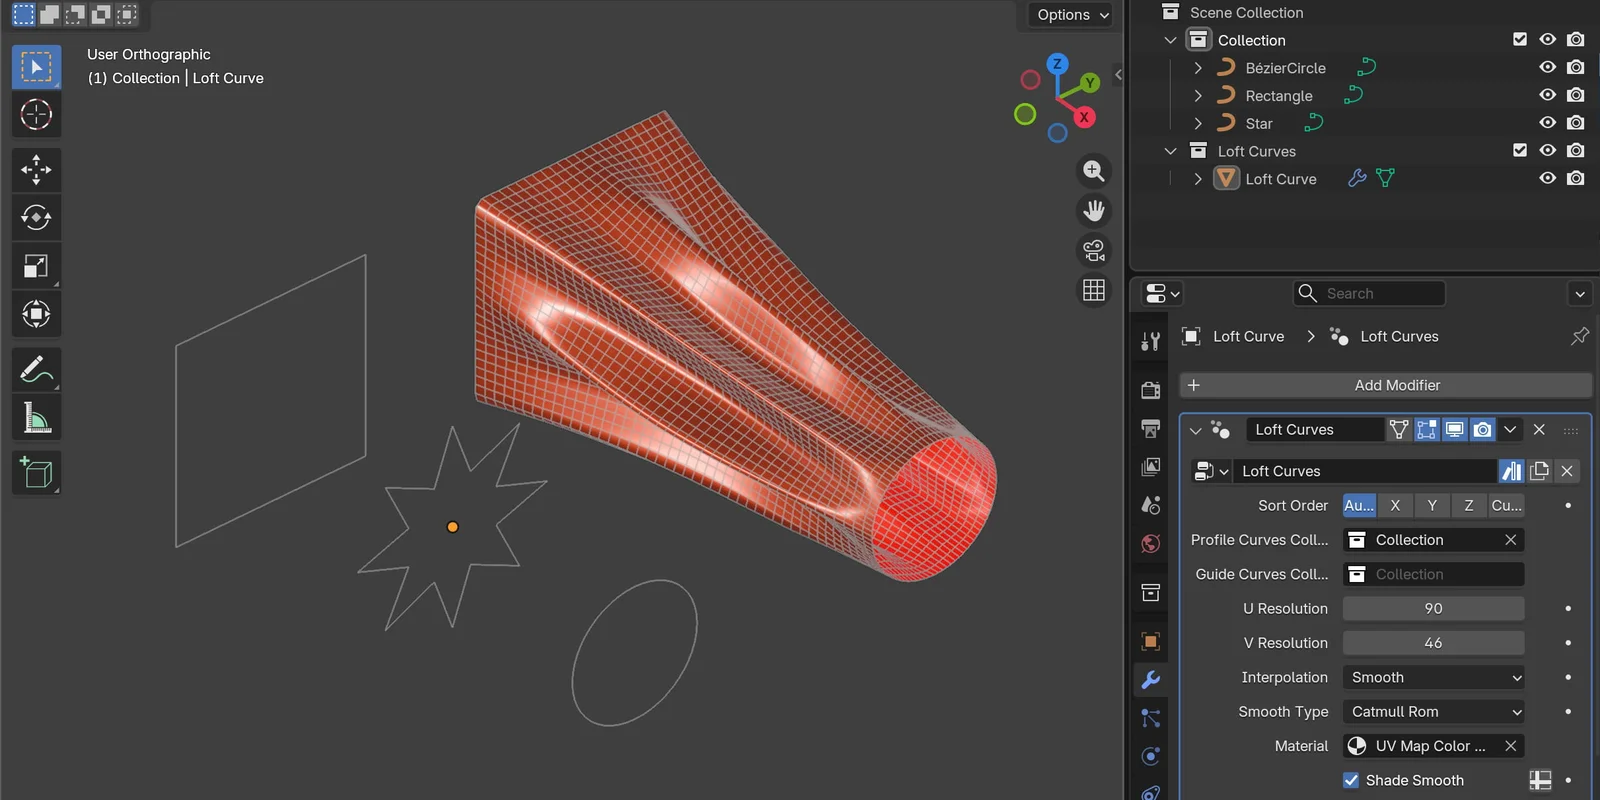Select the Measure tool

coord(36,418)
